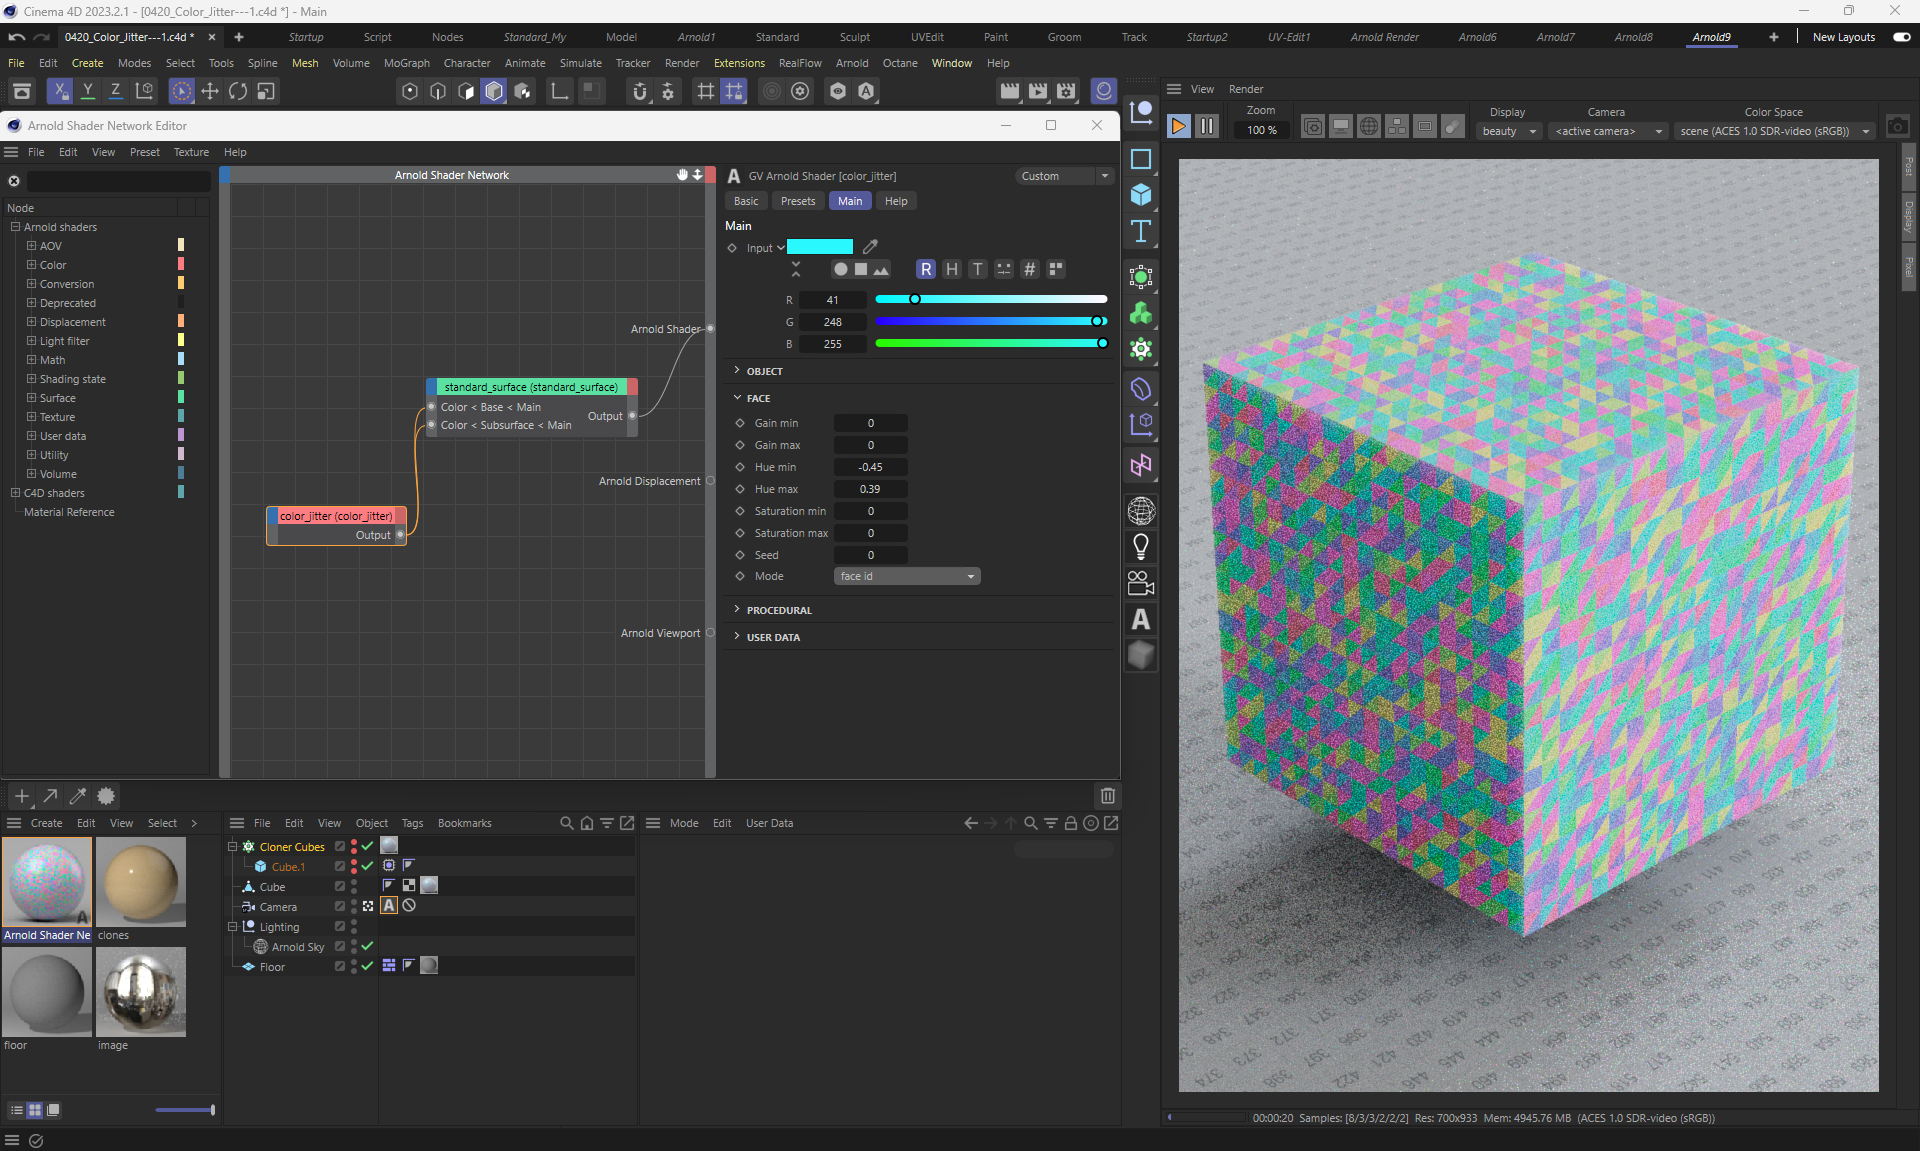Toggle the X axis lock
The height and width of the screenshot is (1151, 1920).
tap(60, 91)
